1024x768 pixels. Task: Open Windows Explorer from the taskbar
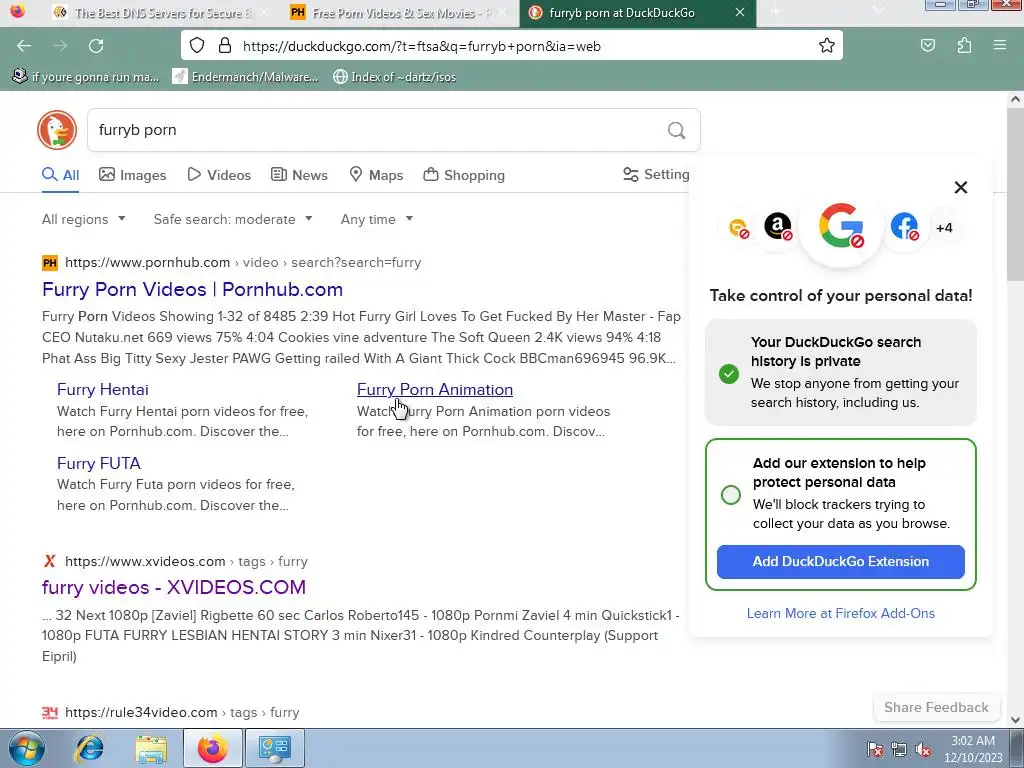point(152,748)
